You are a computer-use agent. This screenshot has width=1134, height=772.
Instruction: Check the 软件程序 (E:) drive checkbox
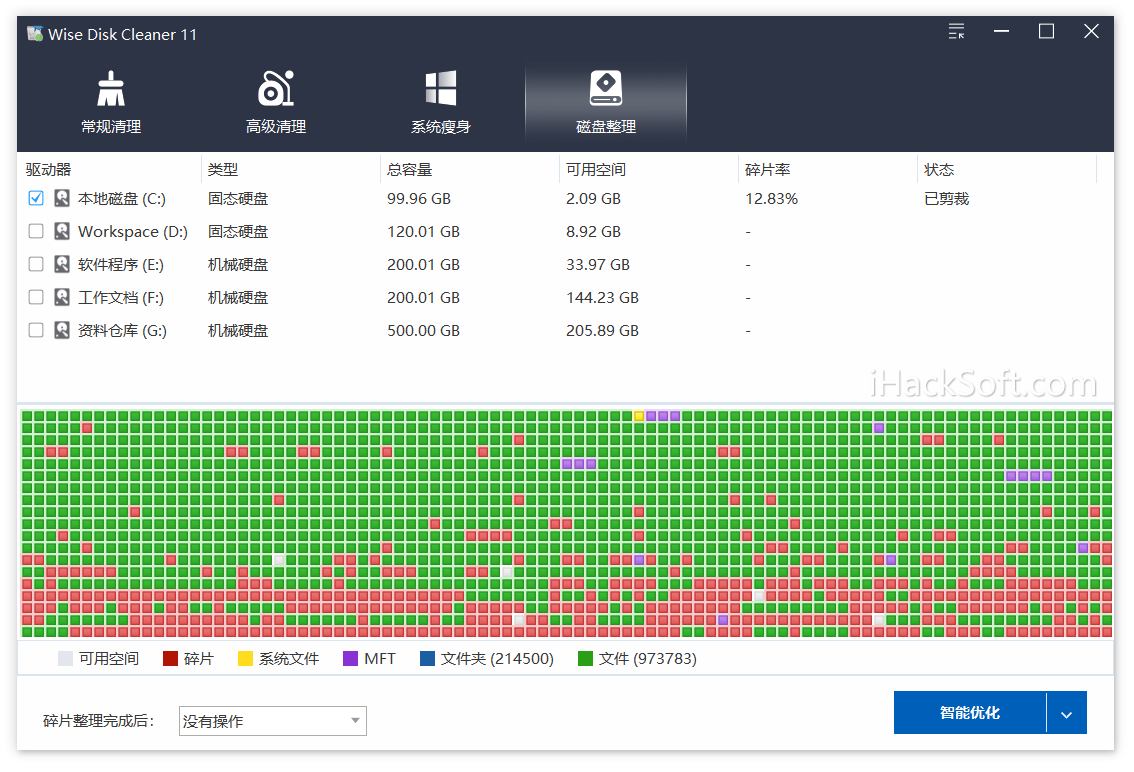pos(36,264)
